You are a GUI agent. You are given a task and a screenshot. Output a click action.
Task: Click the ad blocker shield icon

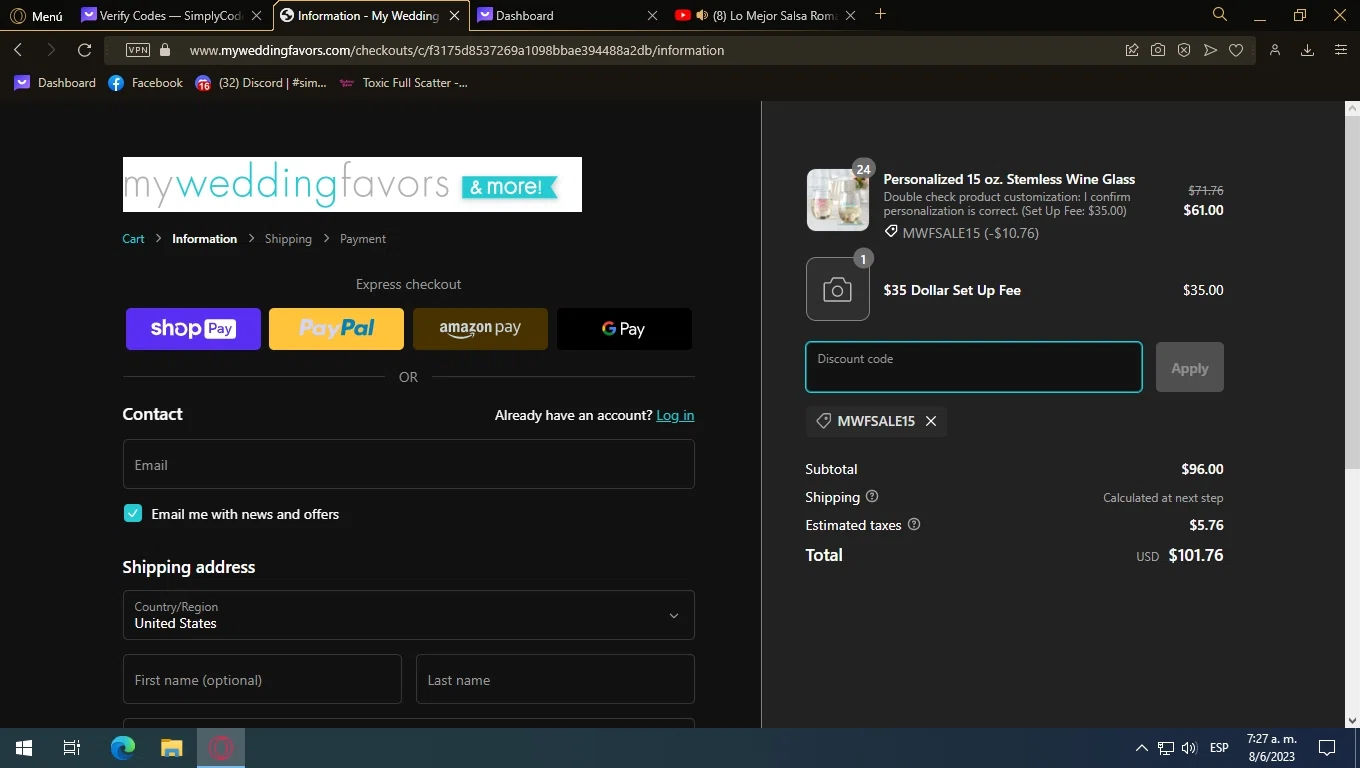click(x=1184, y=50)
